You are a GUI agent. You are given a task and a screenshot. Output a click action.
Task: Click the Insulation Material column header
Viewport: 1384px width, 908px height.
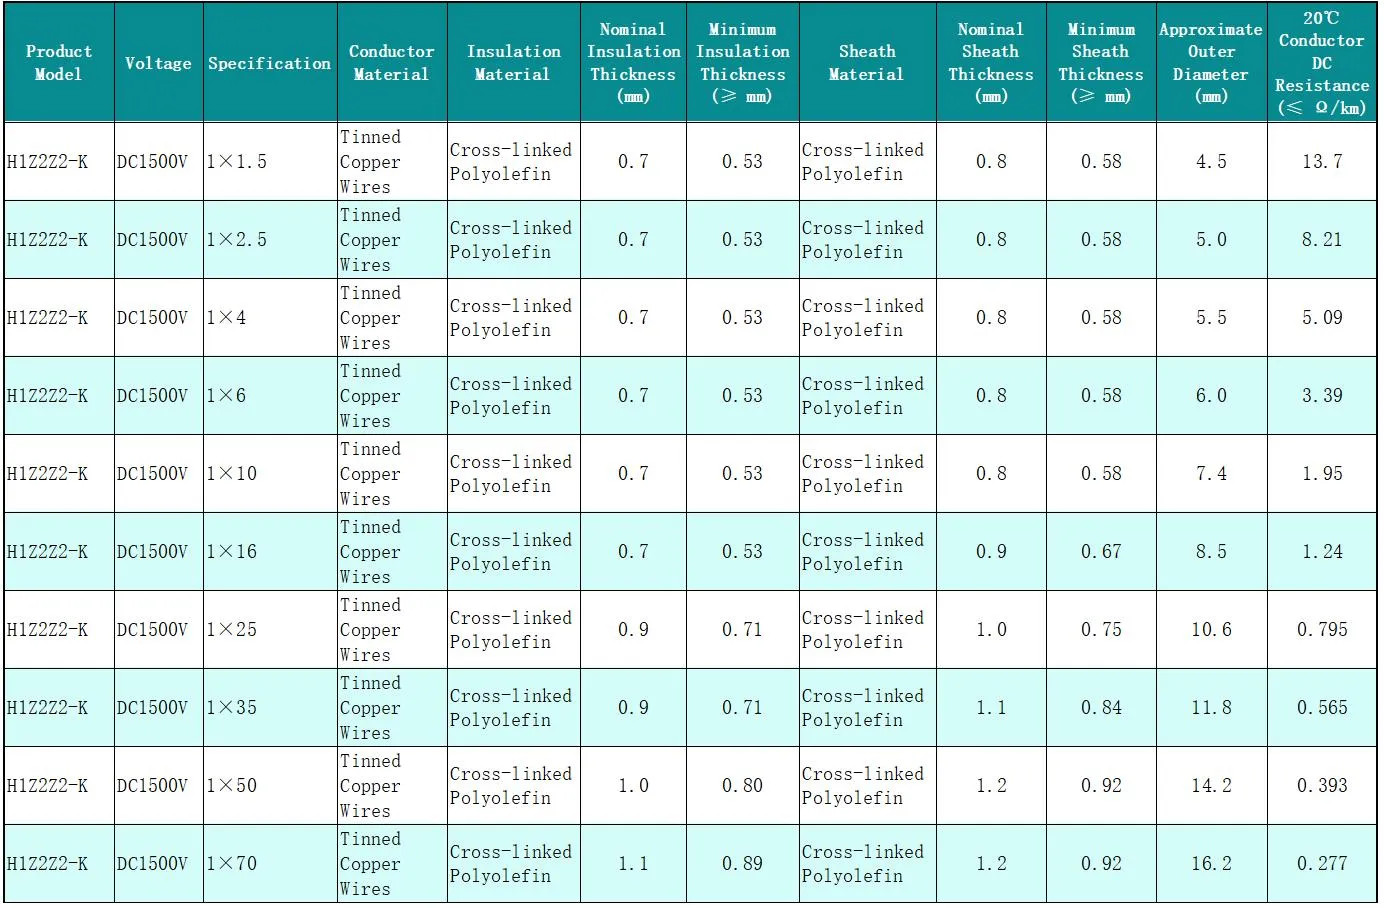tap(513, 62)
